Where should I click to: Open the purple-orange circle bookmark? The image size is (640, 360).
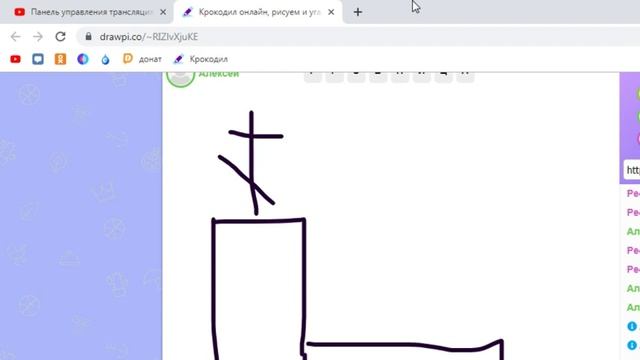83,59
